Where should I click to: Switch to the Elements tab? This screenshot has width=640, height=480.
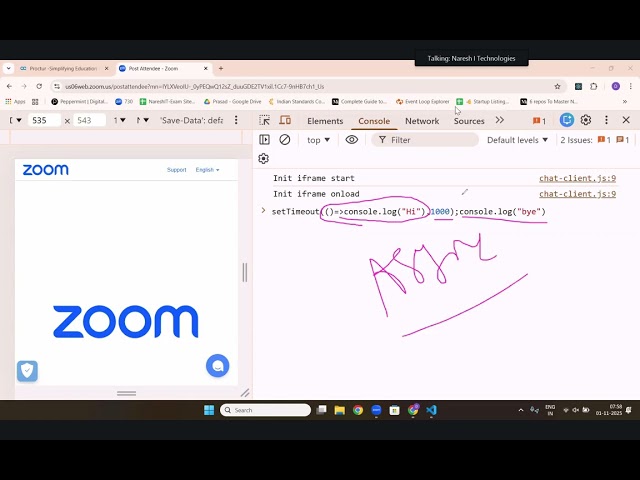point(325,121)
